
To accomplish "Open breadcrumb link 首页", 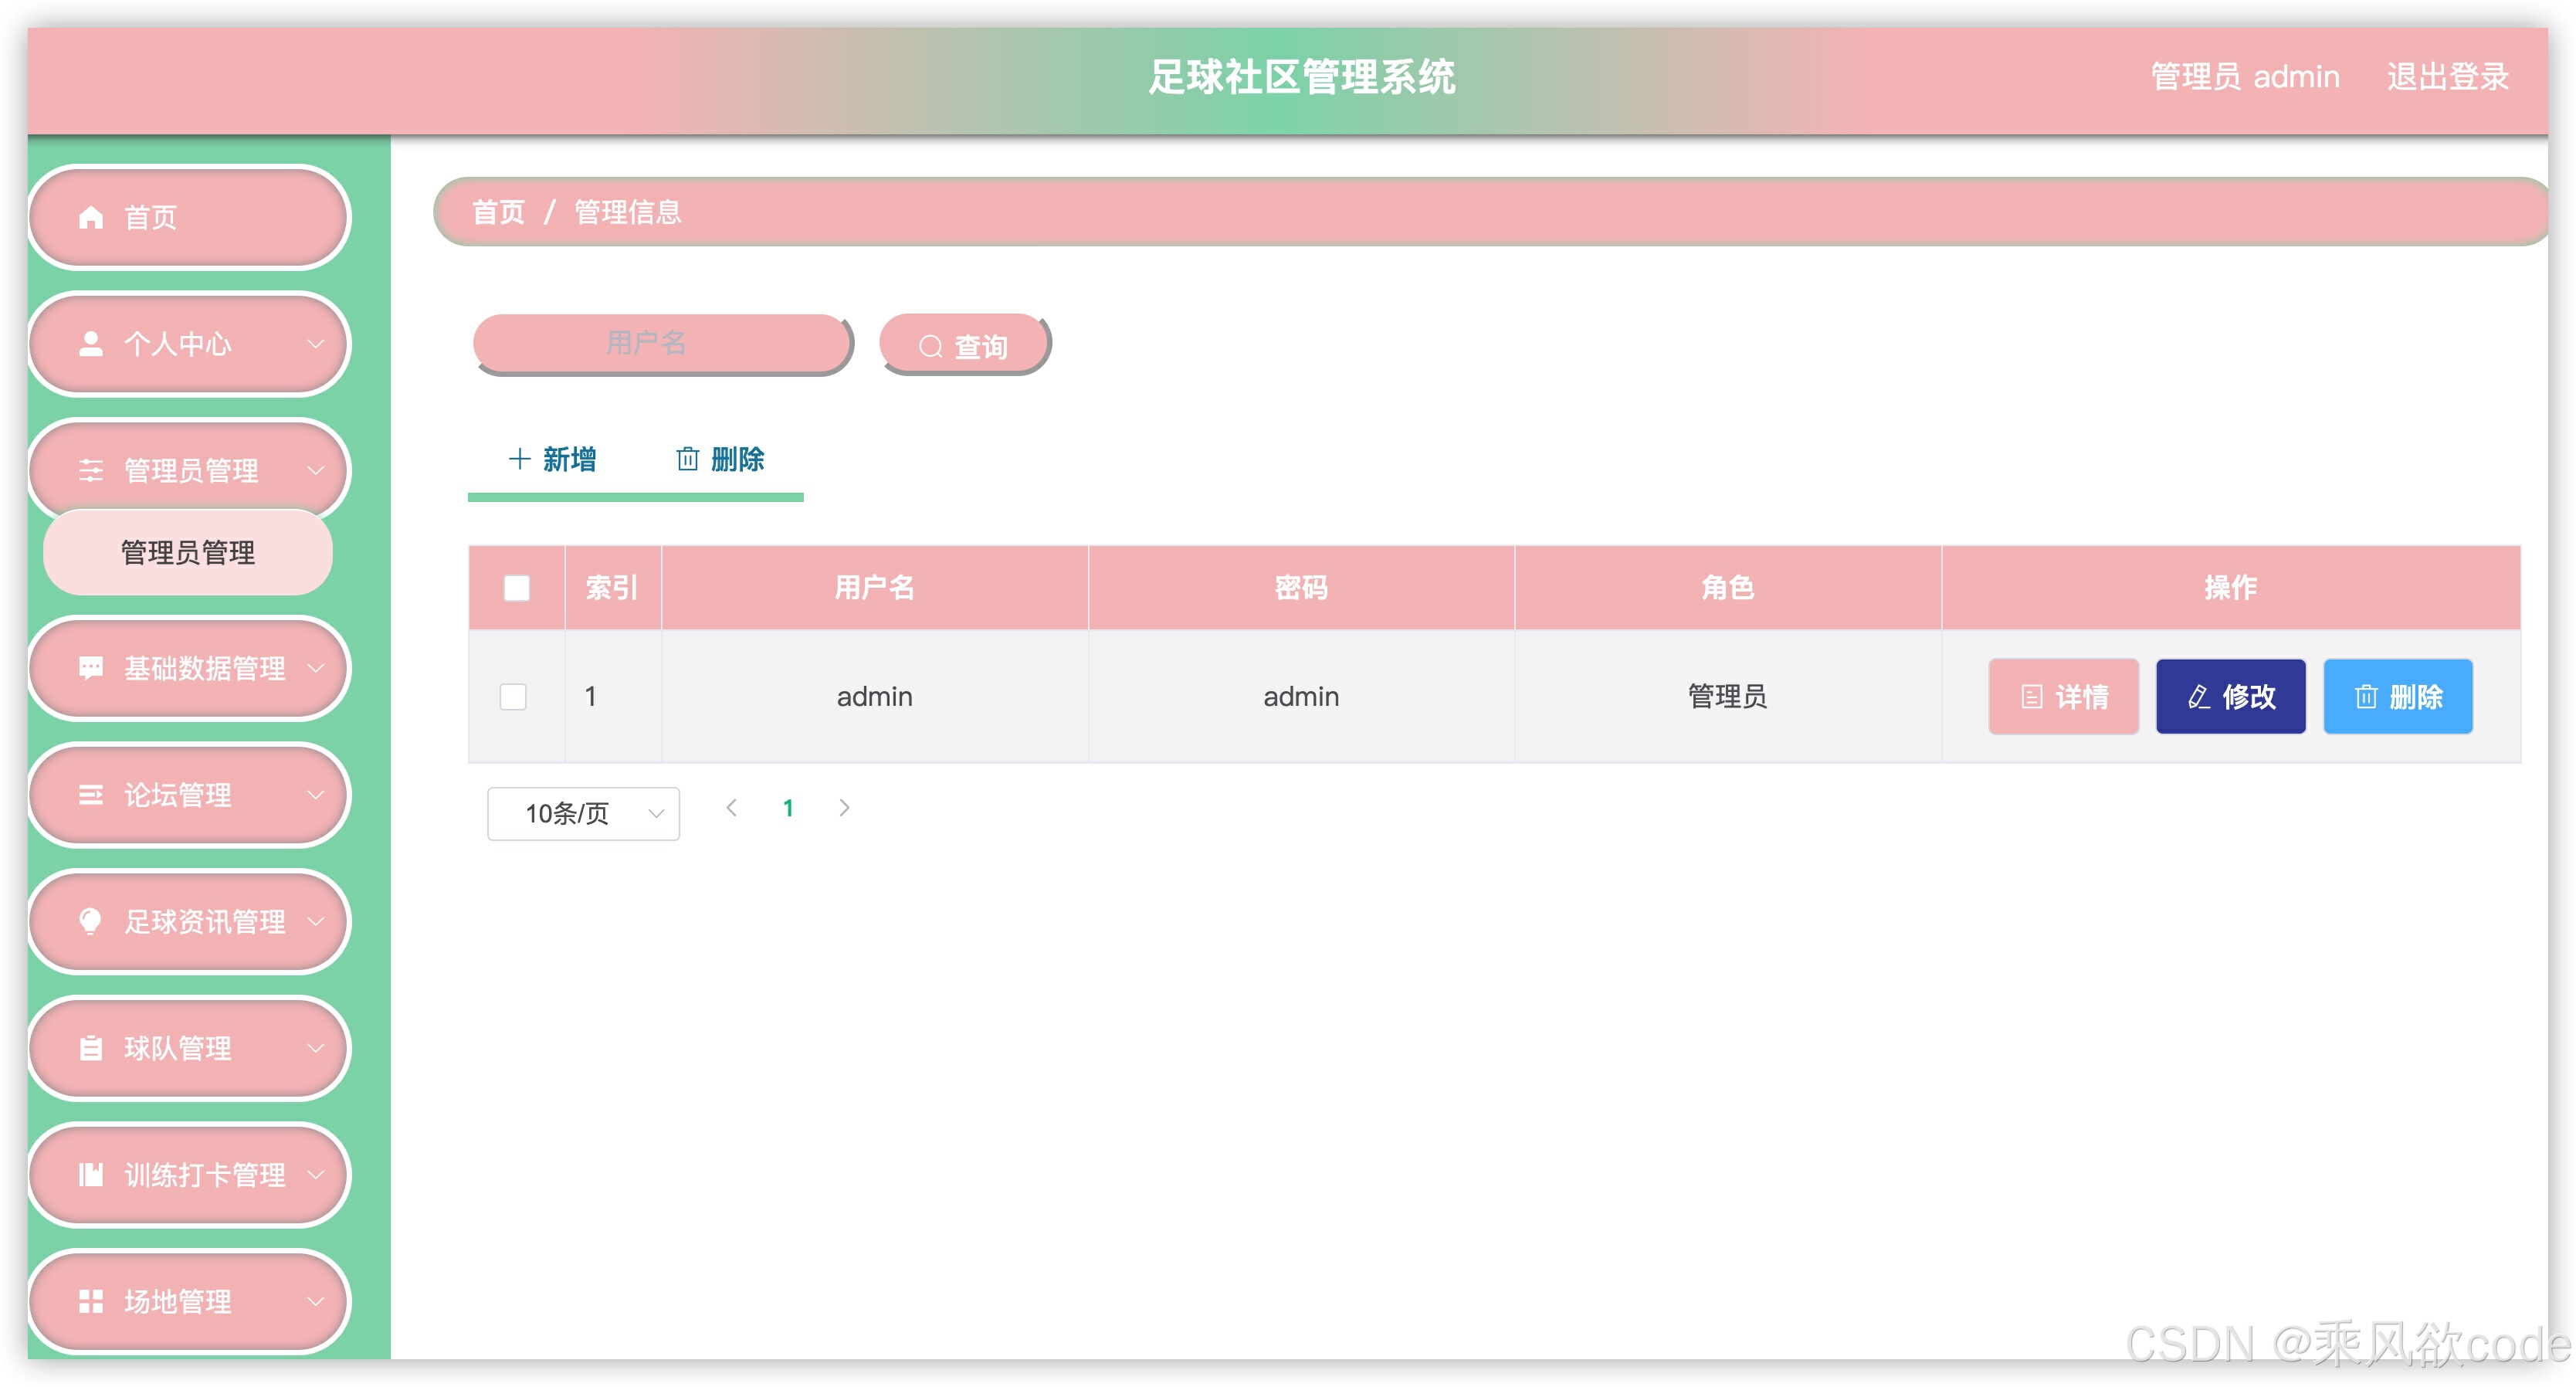I will 499,212.
